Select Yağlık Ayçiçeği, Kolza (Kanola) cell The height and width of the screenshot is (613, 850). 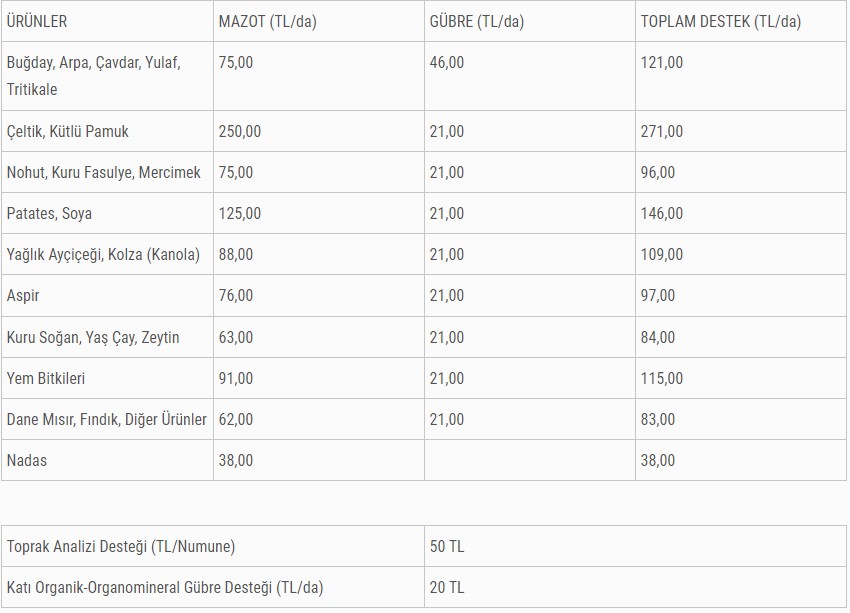tap(103, 254)
